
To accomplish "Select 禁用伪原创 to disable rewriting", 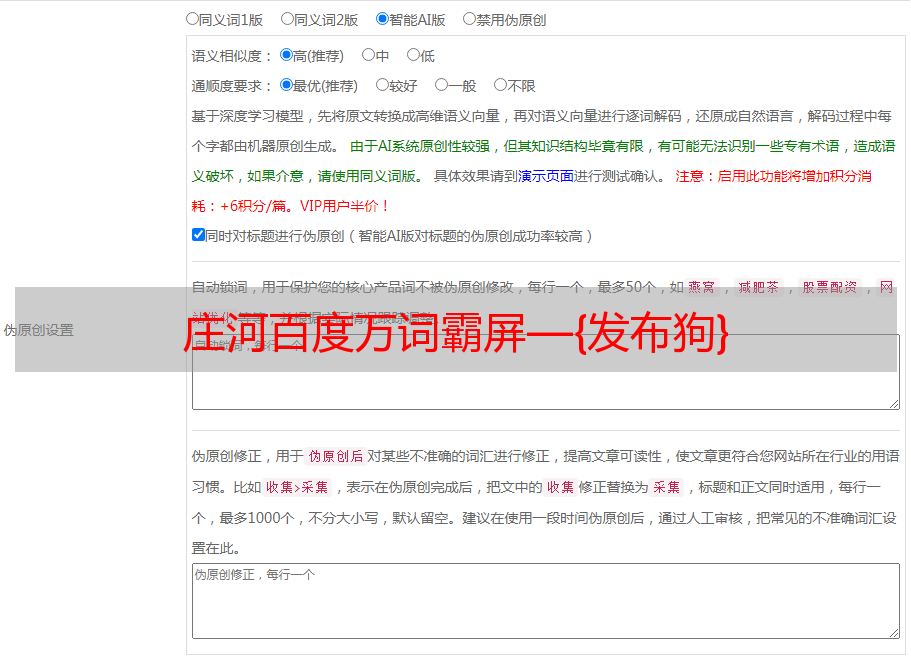I will coord(469,19).
